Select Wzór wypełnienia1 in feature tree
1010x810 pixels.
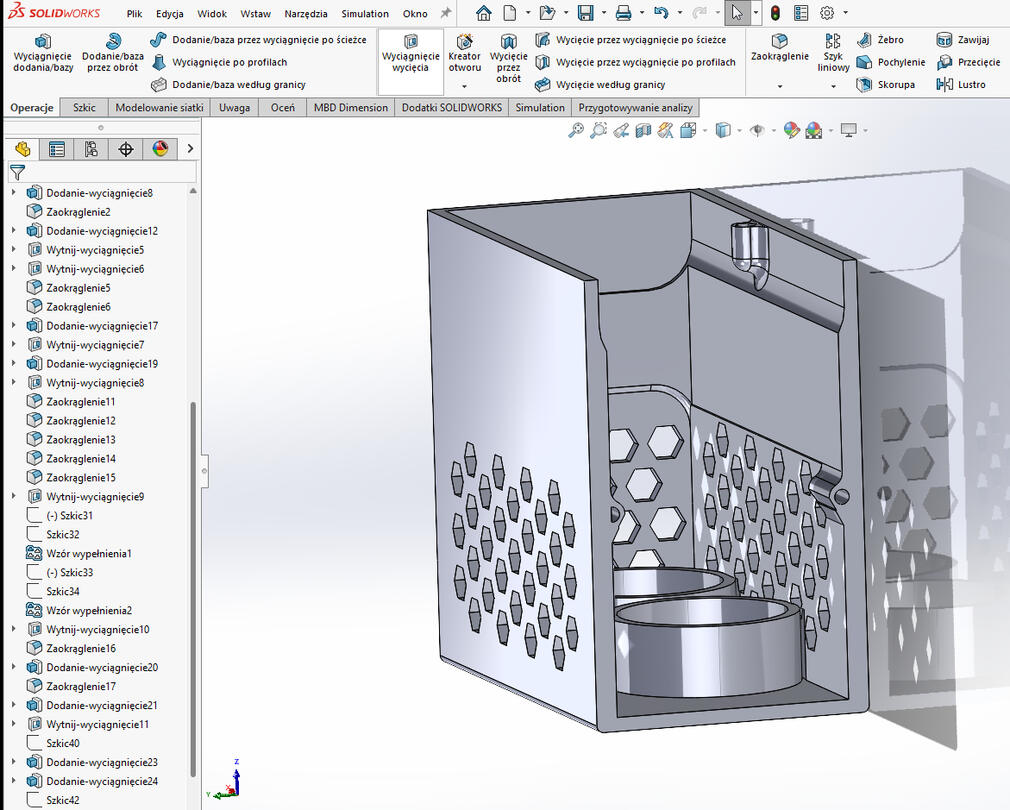[88, 554]
